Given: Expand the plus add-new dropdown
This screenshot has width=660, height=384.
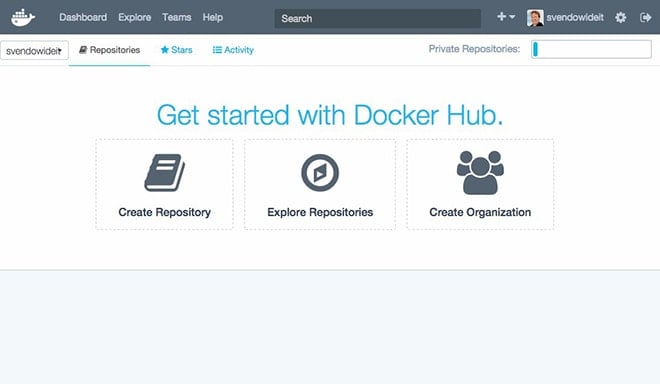Looking at the screenshot, I should point(506,17).
